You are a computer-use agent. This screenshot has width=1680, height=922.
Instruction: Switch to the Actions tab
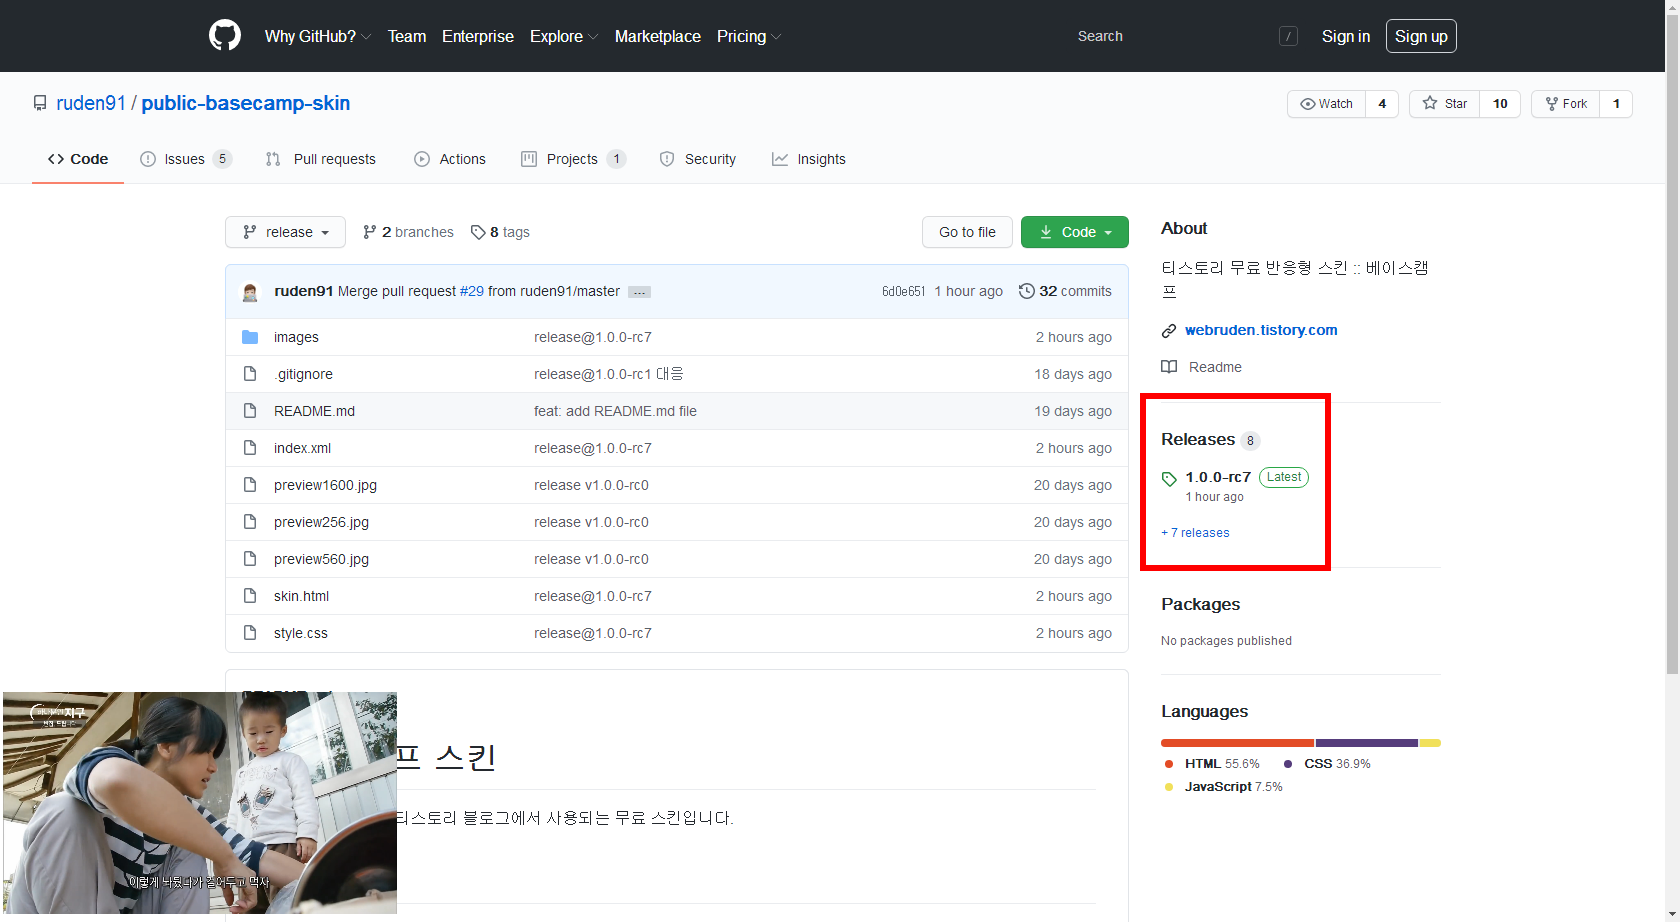pos(450,159)
